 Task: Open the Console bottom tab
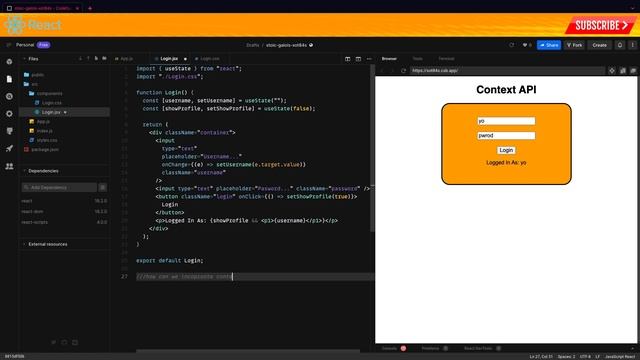tap(393, 348)
